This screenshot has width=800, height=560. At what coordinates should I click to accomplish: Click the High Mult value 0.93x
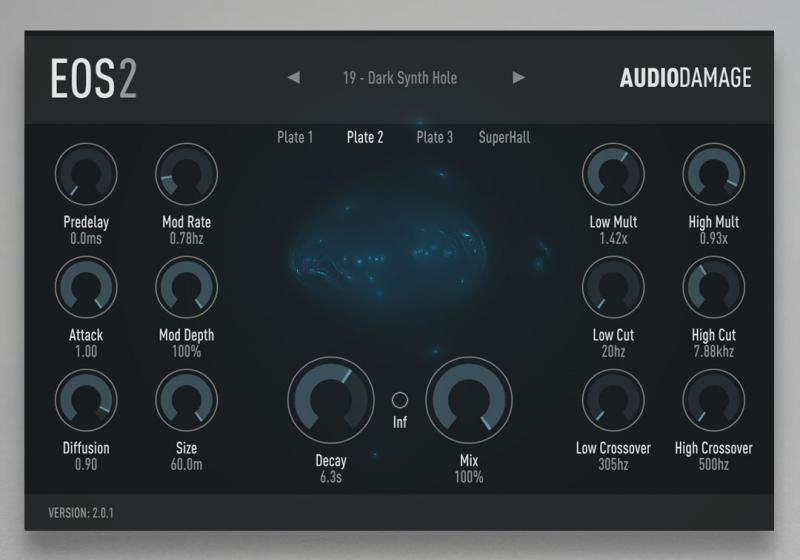click(x=714, y=239)
